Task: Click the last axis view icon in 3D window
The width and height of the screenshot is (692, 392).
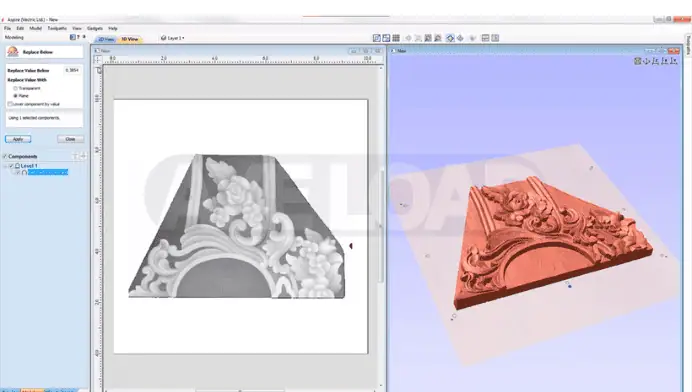Action: [x=674, y=61]
